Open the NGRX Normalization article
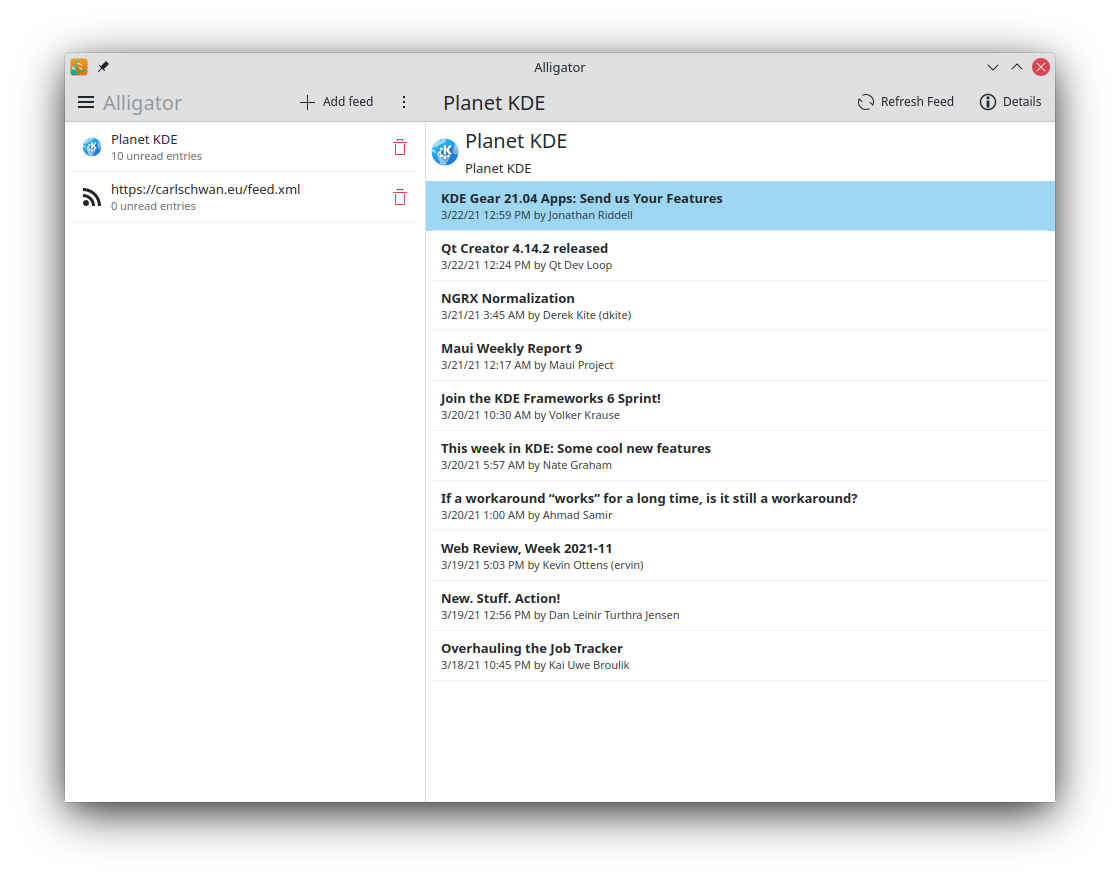1120x879 pixels. click(740, 306)
